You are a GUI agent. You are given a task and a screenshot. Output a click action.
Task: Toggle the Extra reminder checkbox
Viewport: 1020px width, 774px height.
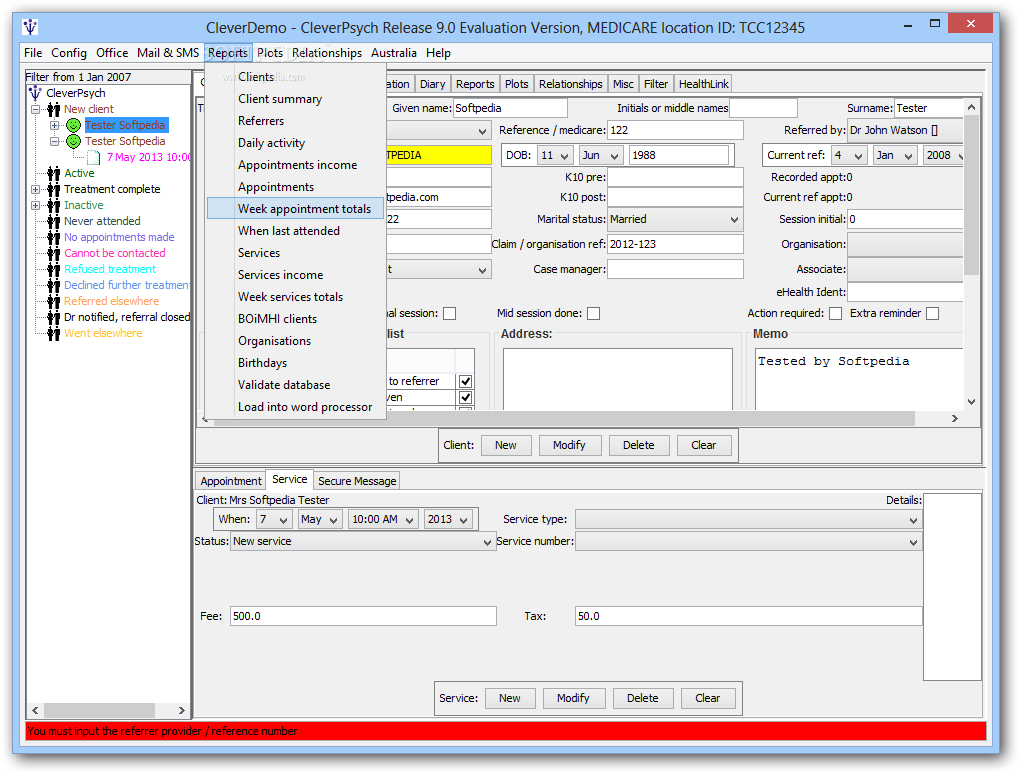click(x=932, y=314)
